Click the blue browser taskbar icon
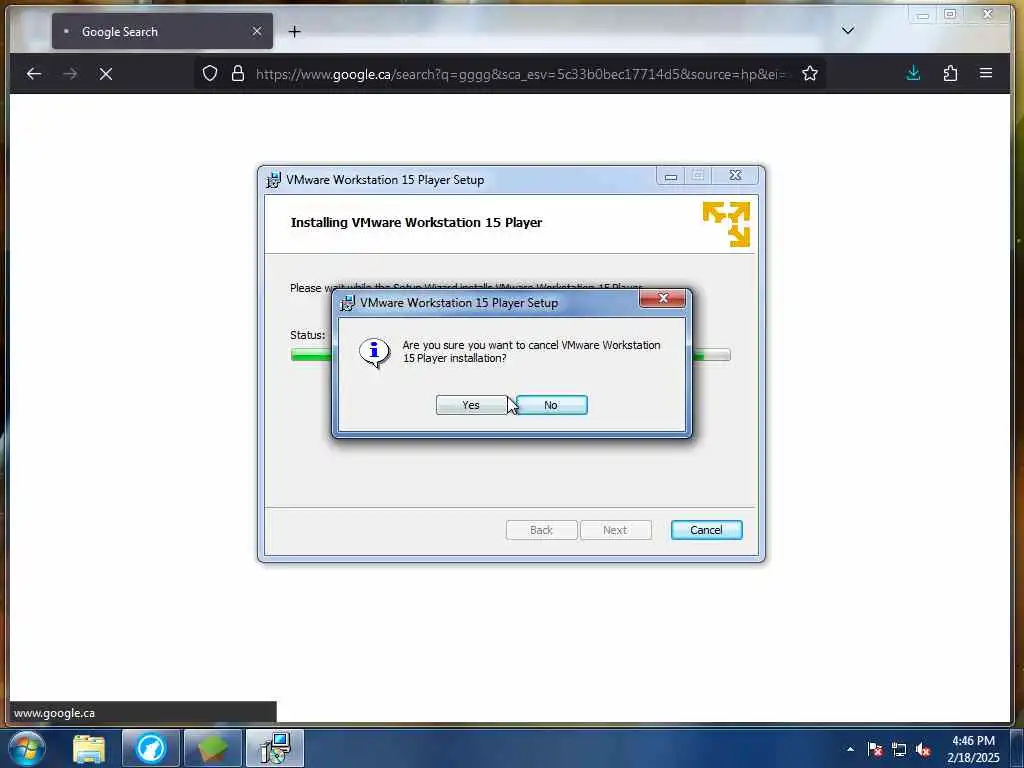Viewport: 1024px width, 768px height. click(151, 748)
